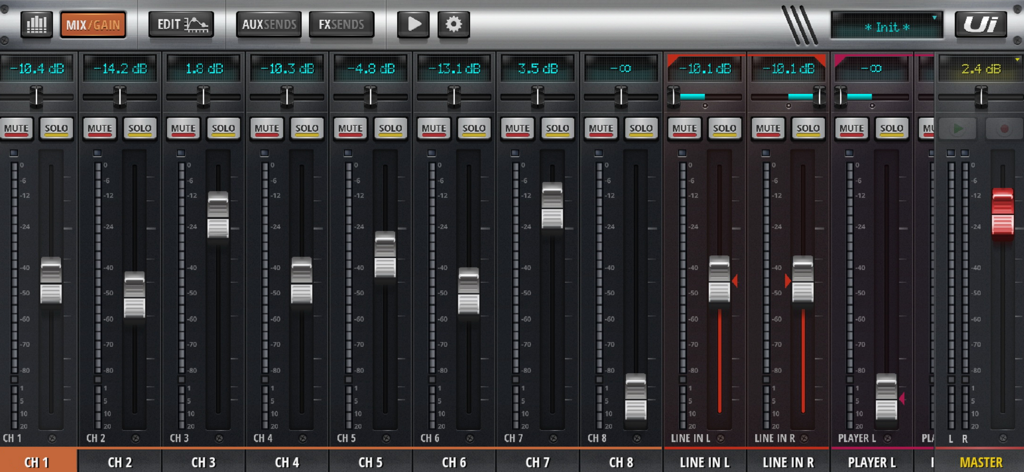Click CH 2 small square indicator above meter
Screen dimensions: 1024x472
[x=97, y=153]
